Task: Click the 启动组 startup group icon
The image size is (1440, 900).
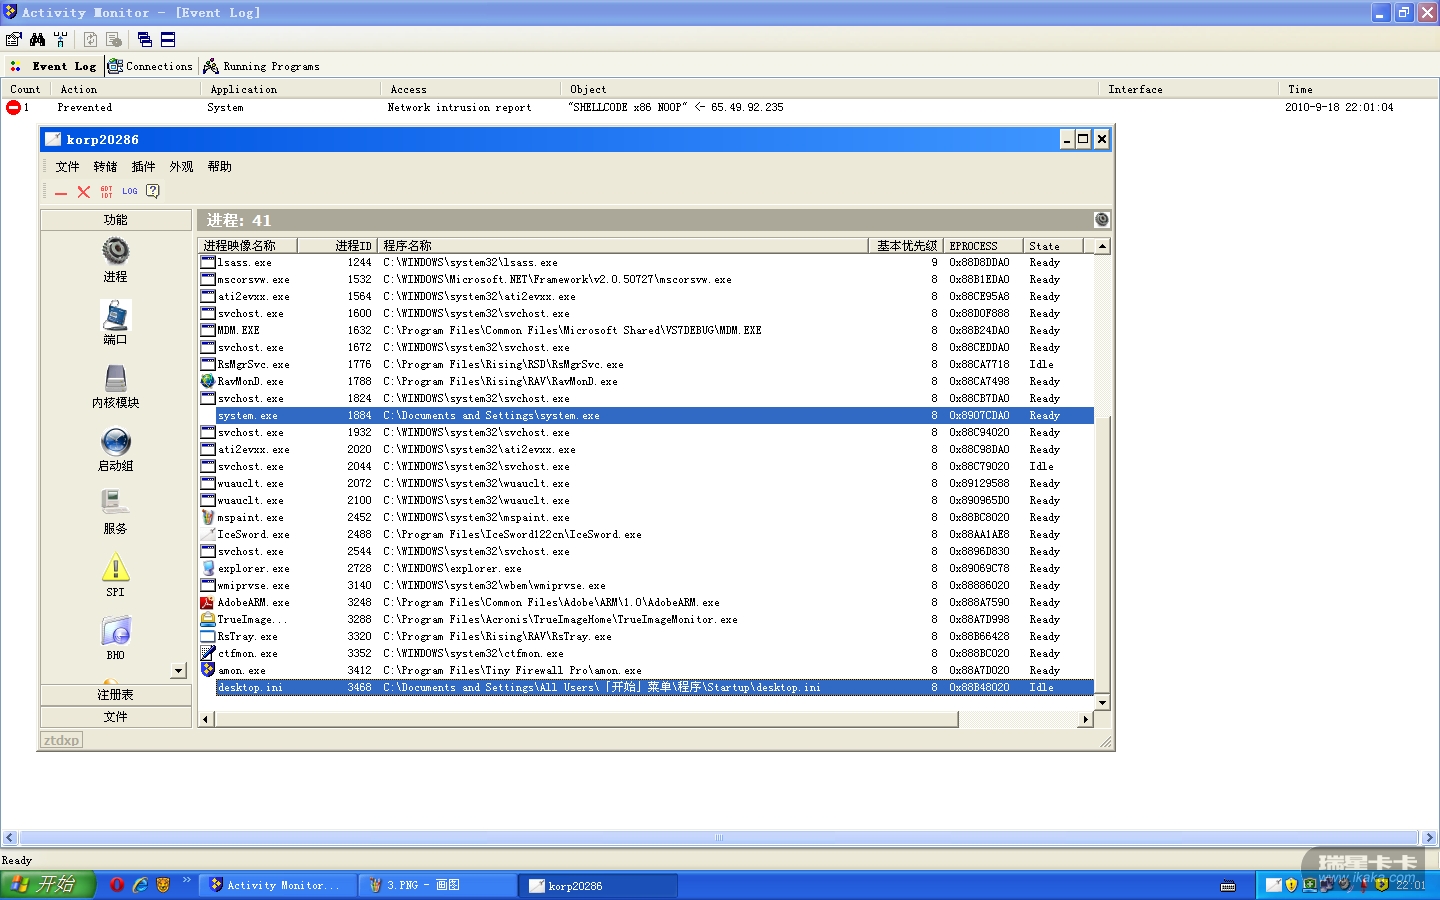Action: (x=115, y=442)
